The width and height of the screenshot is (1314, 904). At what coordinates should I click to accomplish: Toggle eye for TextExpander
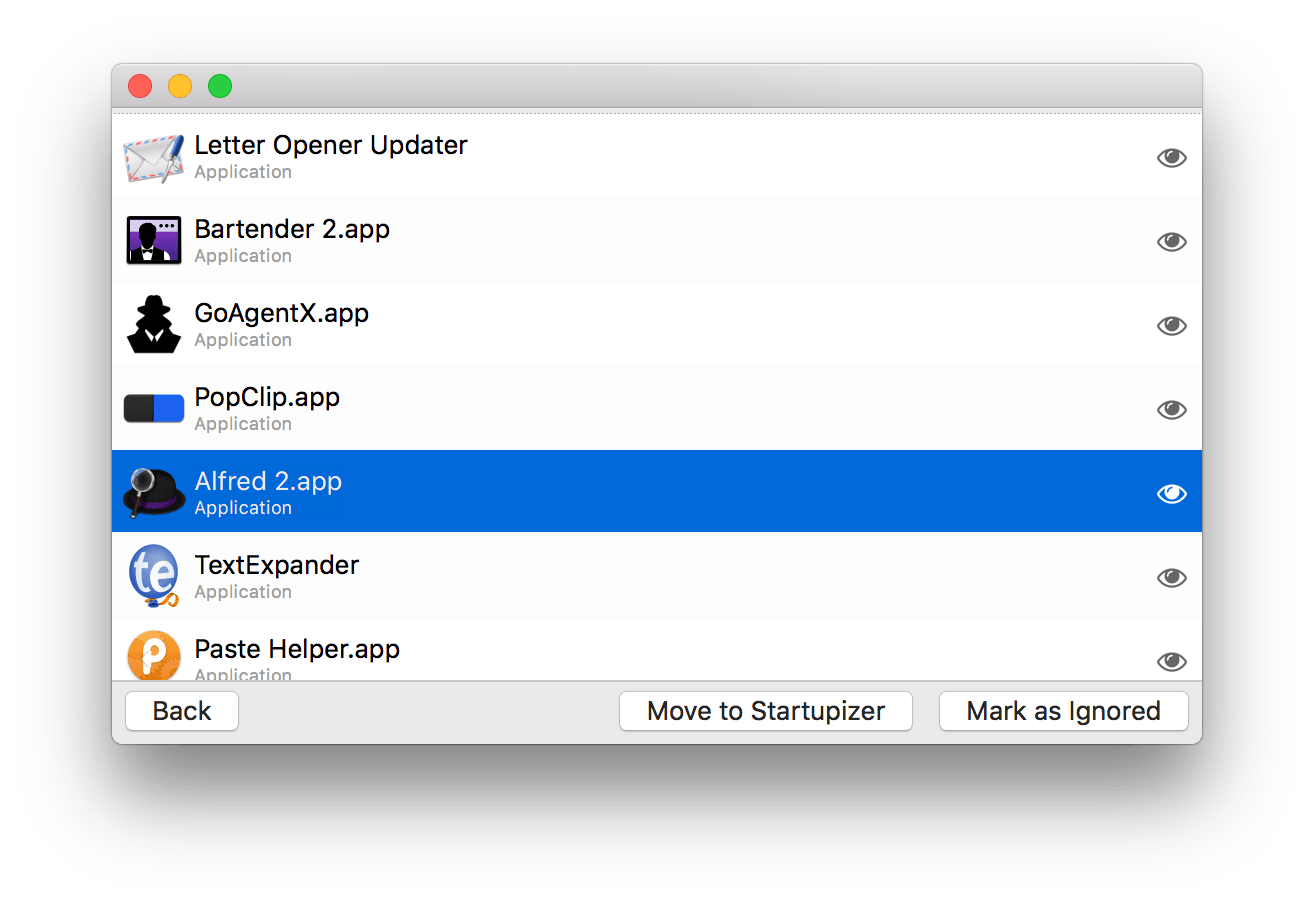tap(1171, 578)
